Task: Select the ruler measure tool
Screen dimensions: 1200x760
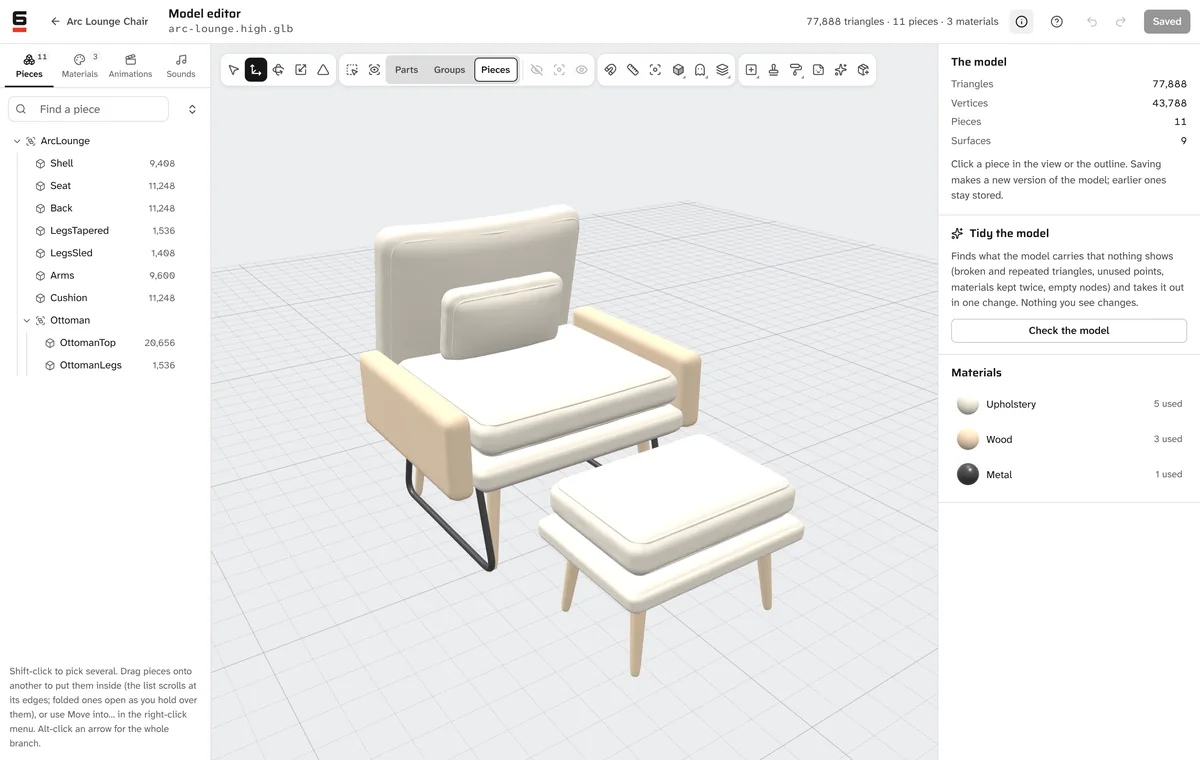Action: click(633, 70)
